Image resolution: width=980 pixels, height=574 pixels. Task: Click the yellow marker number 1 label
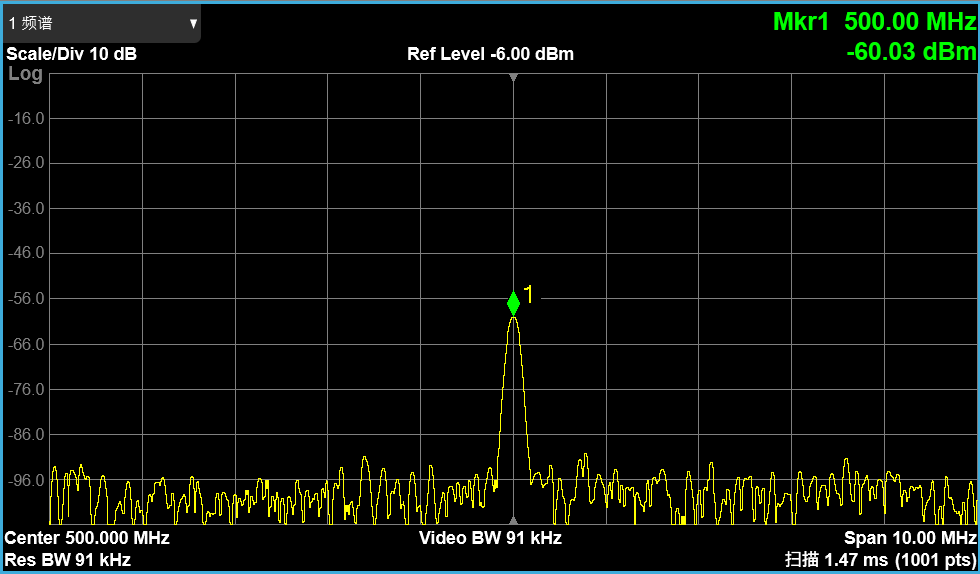pyautogui.click(x=530, y=294)
